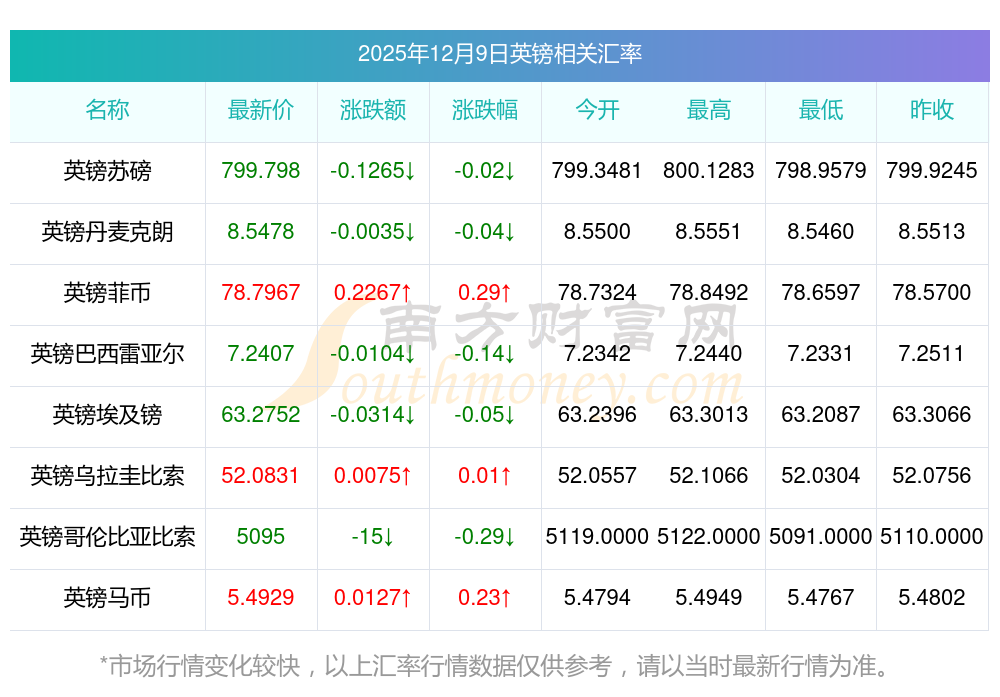1000x697 pixels.
Task: Click opening value 799.3481
Action: click(x=597, y=171)
